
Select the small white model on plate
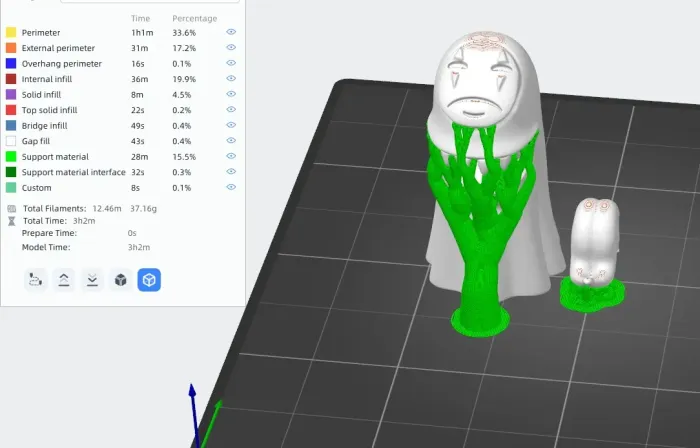pyautogui.click(x=594, y=241)
